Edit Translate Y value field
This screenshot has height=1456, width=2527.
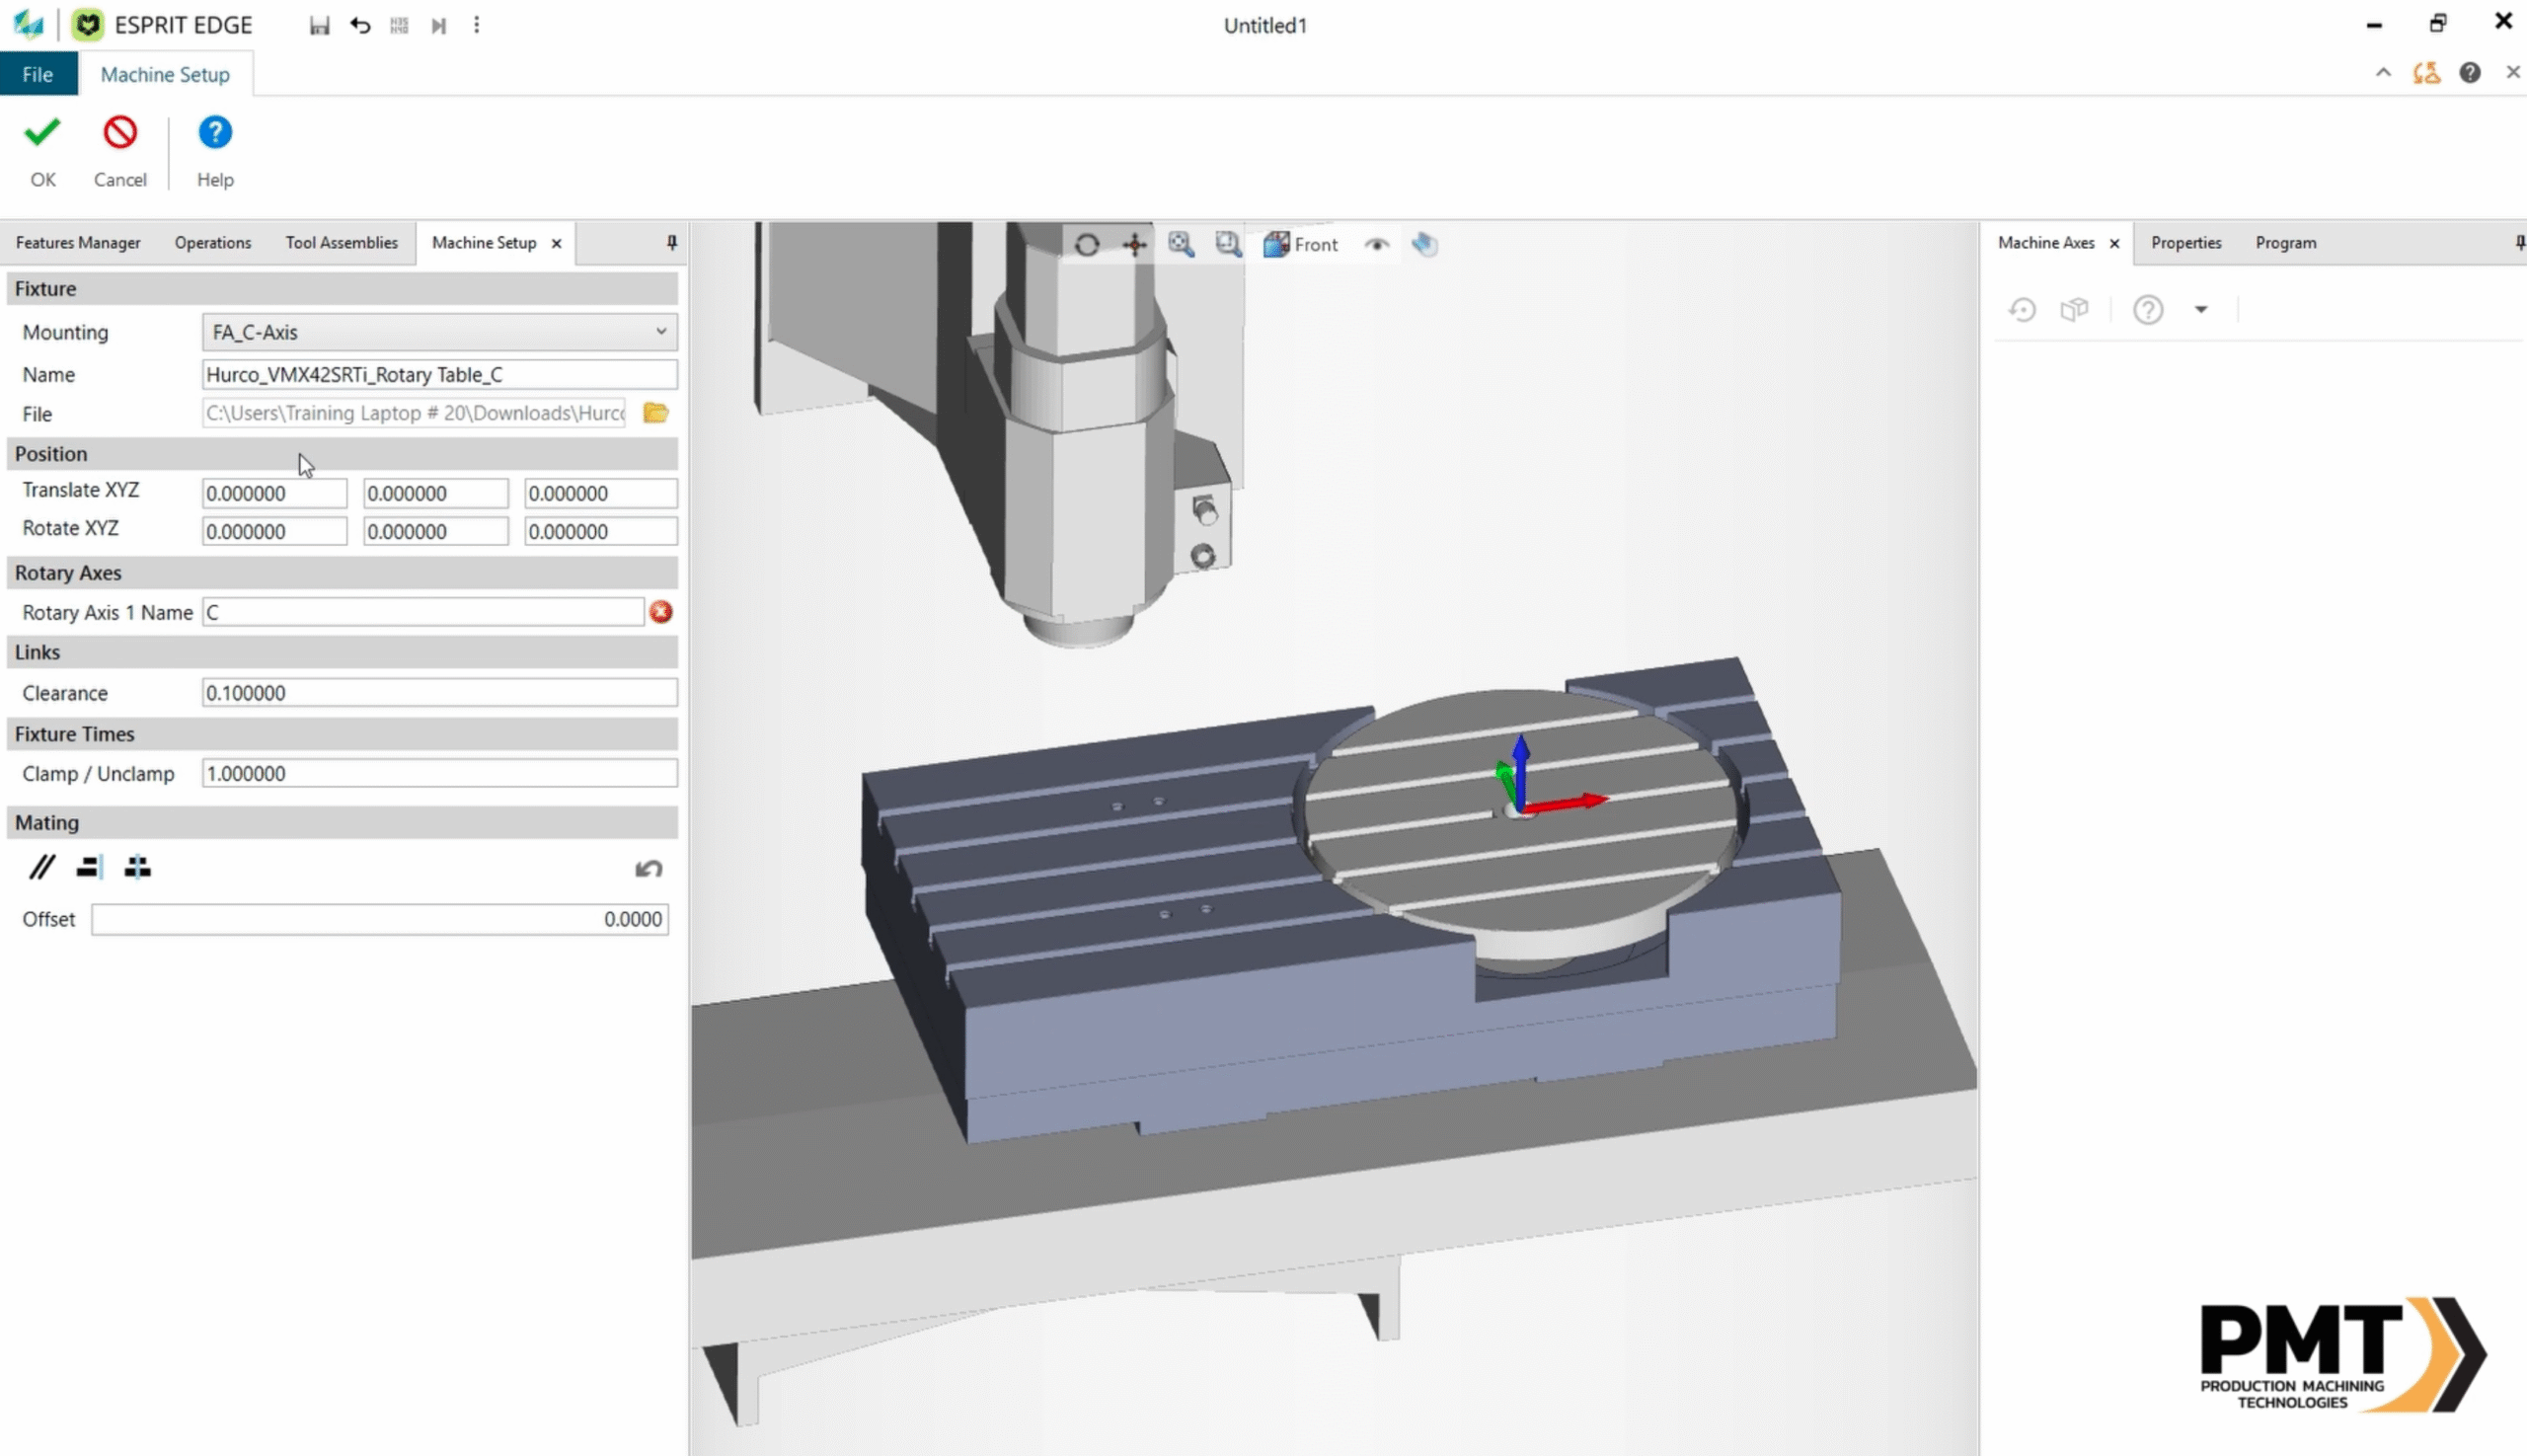click(x=436, y=493)
